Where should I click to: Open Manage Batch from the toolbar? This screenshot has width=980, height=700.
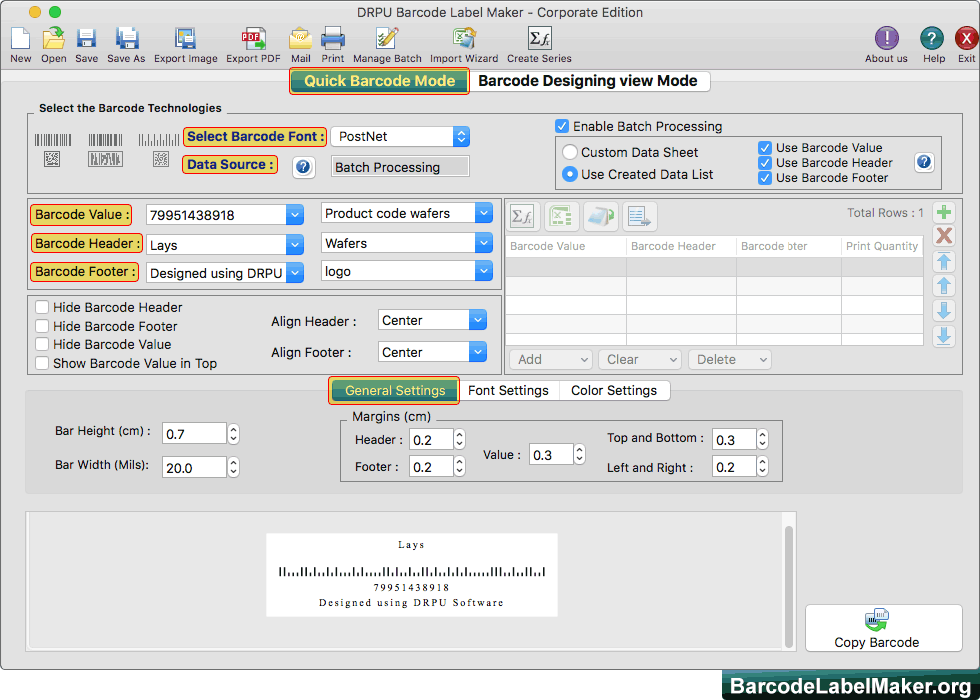[x=387, y=39]
